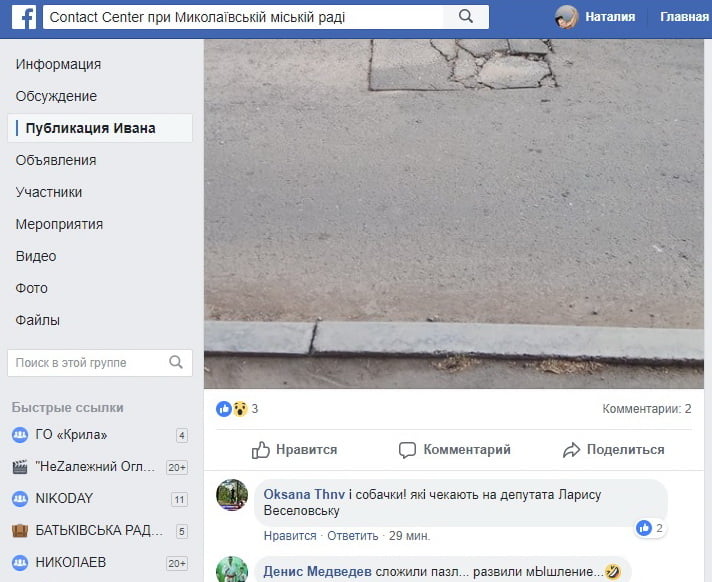Open the Обсуждение section
The width and height of the screenshot is (712, 582).
56,96
